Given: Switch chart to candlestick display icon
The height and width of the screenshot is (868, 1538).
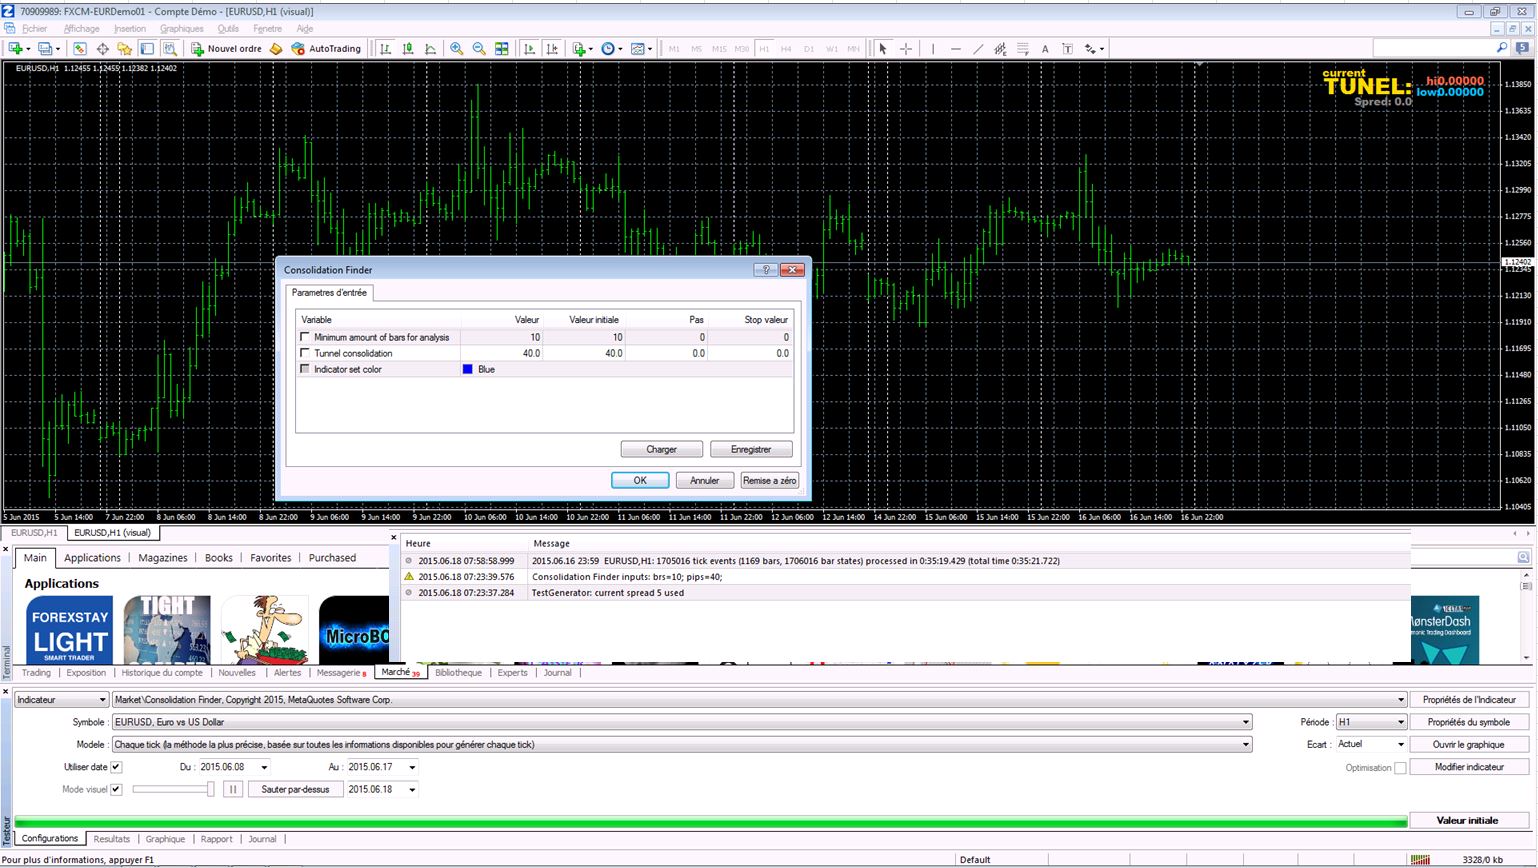Looking at the screenshot, I should tap(408, 48).
